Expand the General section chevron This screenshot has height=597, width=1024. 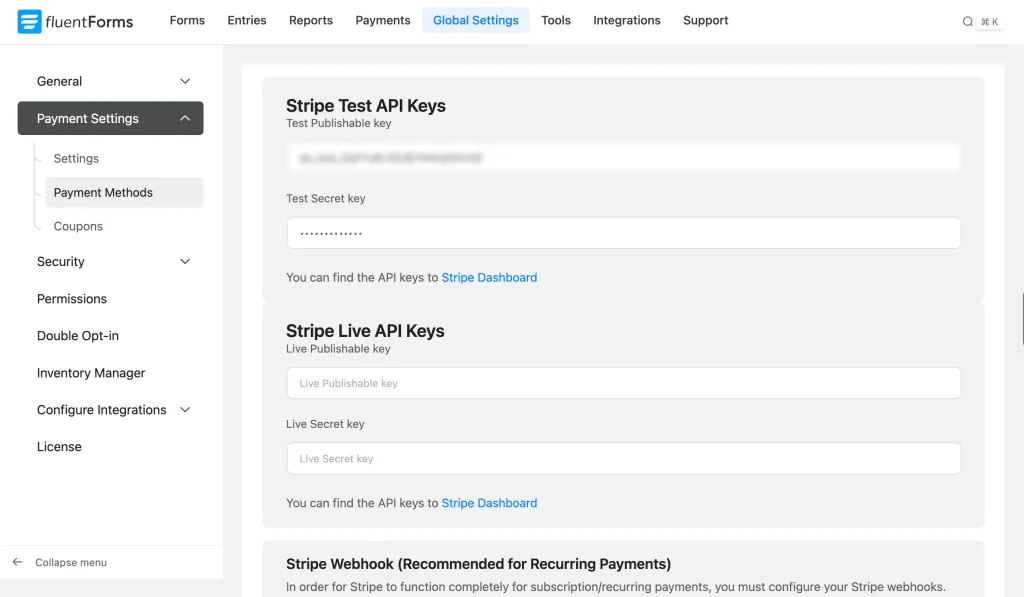click(x=185, y=82)
